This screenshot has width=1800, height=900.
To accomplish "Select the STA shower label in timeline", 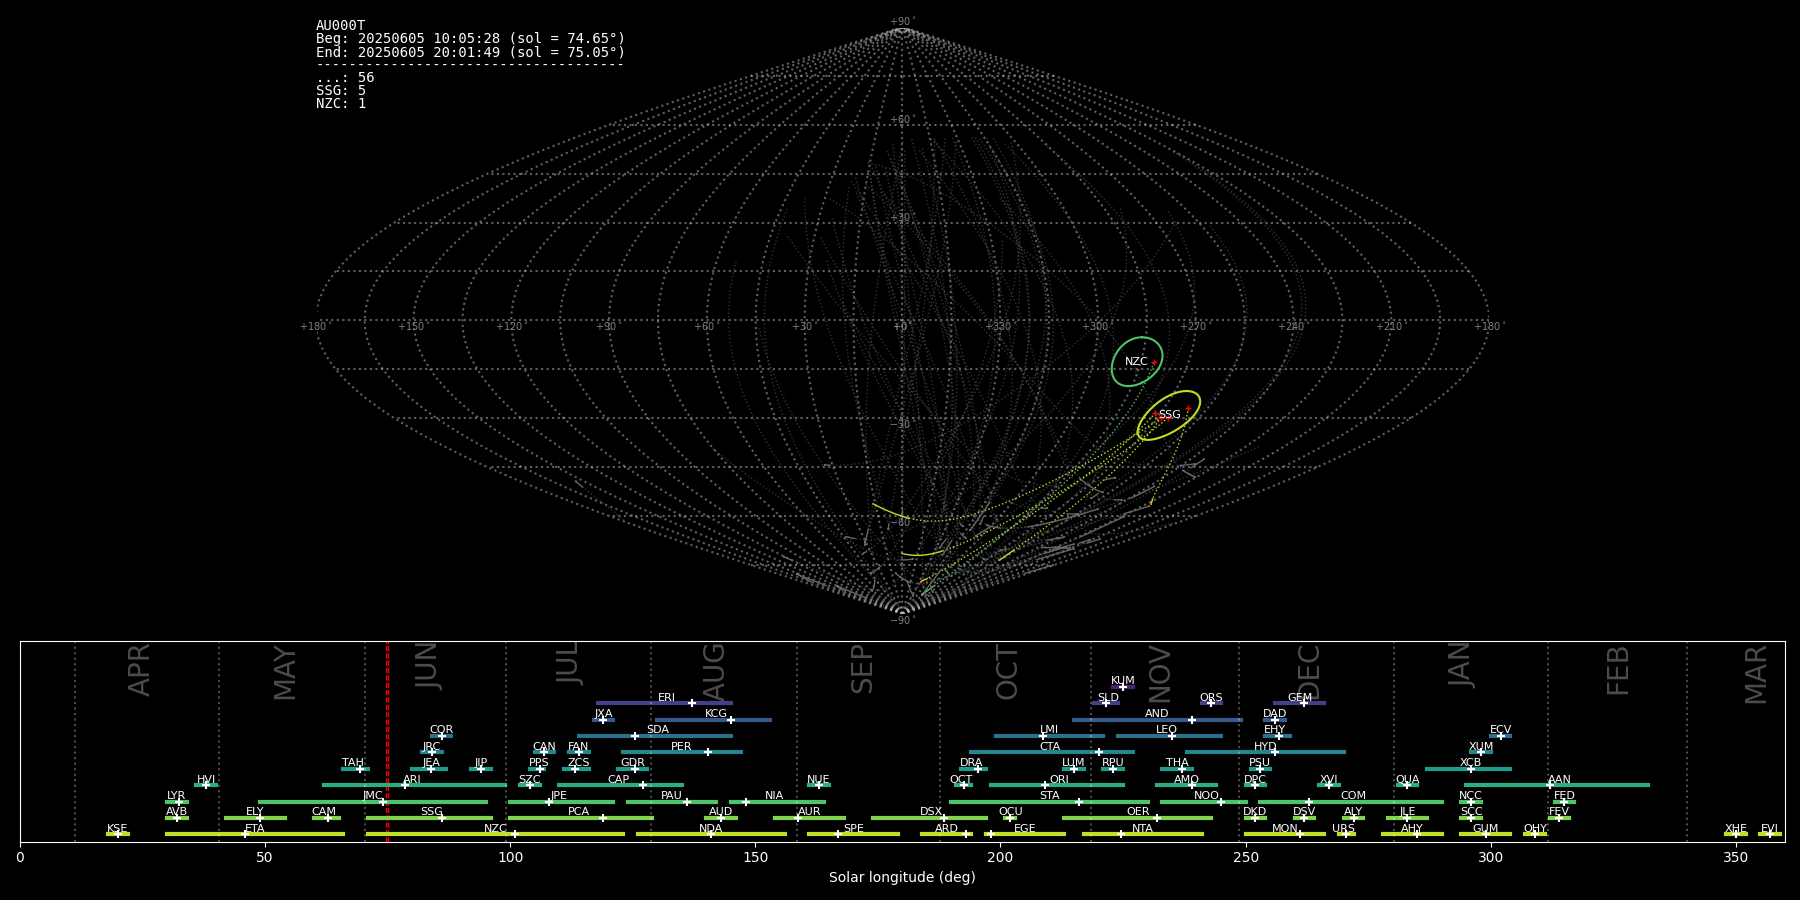I will (x=1049, y=796).
